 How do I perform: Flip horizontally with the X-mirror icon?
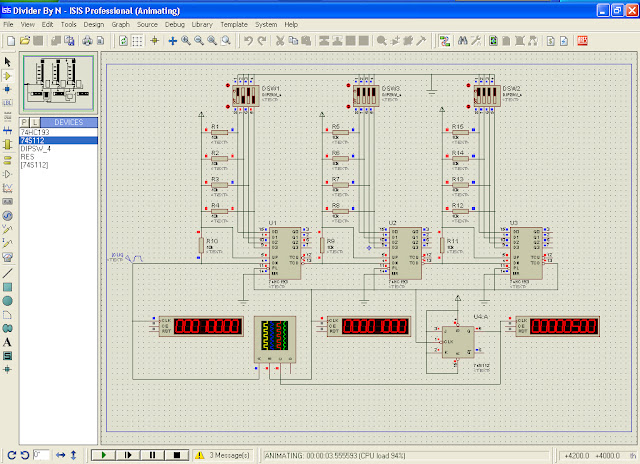coord(61,455)
